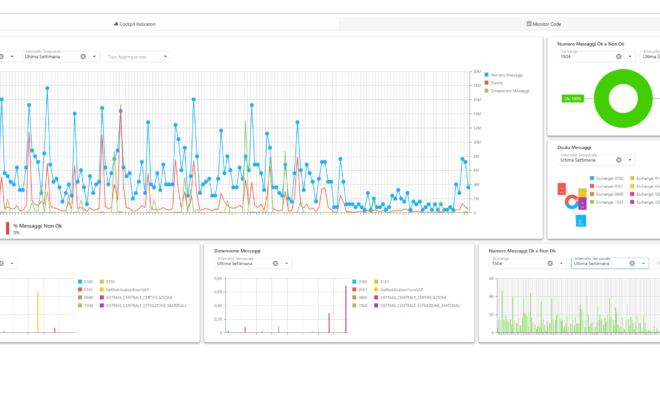
Task: Click 0860 swatch in bottom left panel legend
Action: [x=80, y=298]
